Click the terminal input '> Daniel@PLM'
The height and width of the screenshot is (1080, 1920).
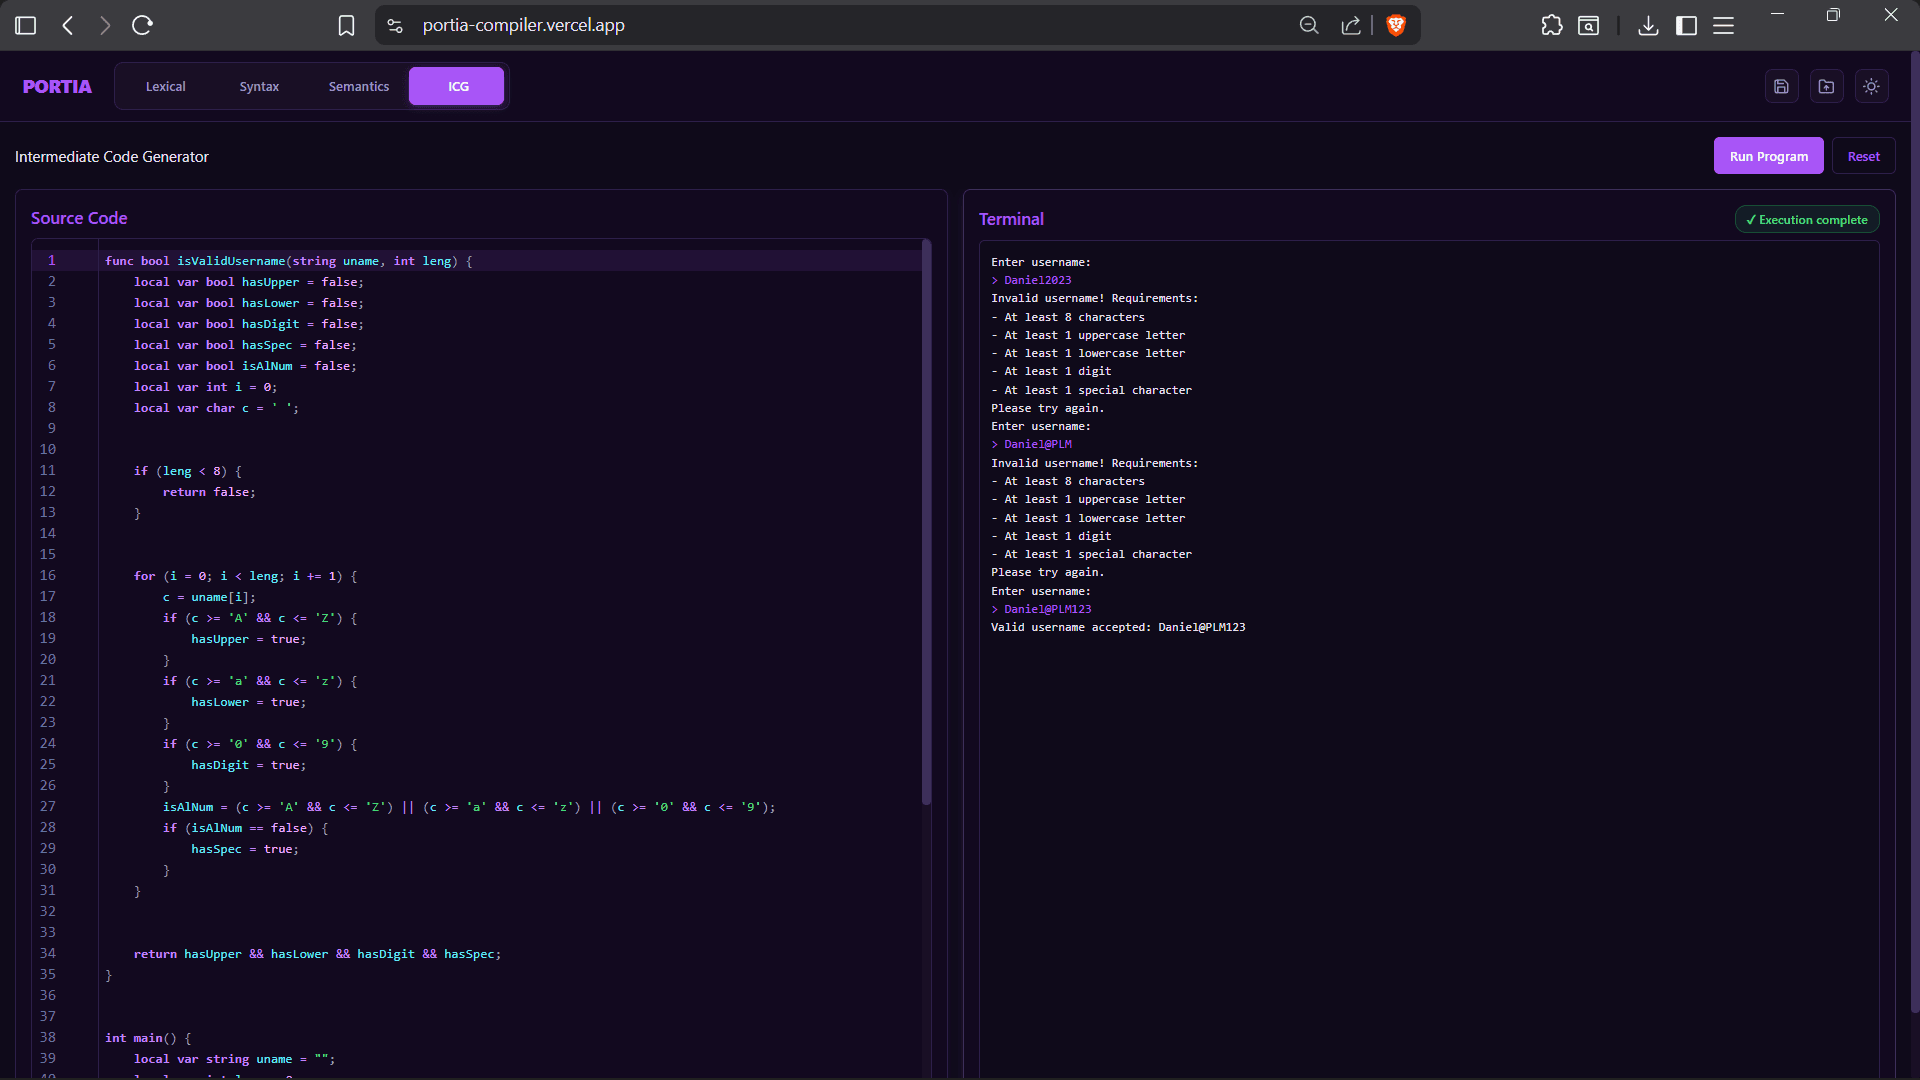[x=1031, y=444]
